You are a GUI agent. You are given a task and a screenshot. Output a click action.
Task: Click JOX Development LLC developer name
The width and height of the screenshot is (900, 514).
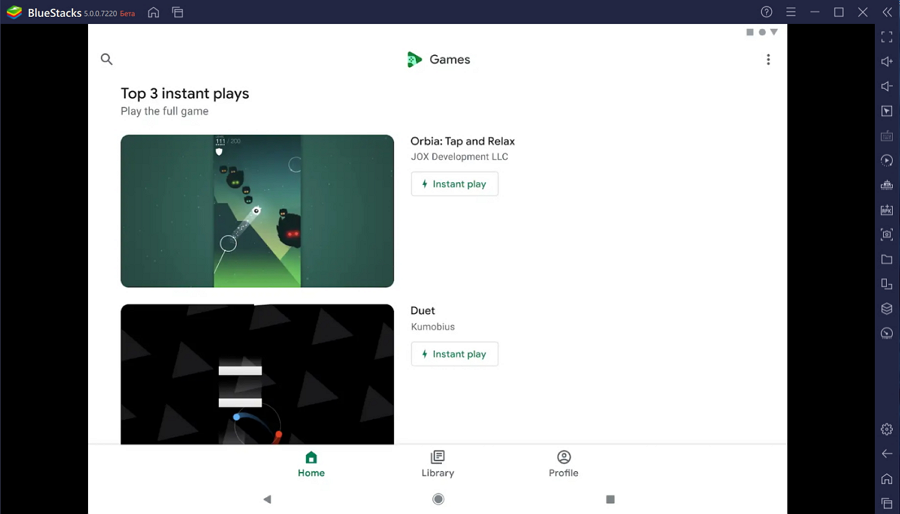pos(459,157)
